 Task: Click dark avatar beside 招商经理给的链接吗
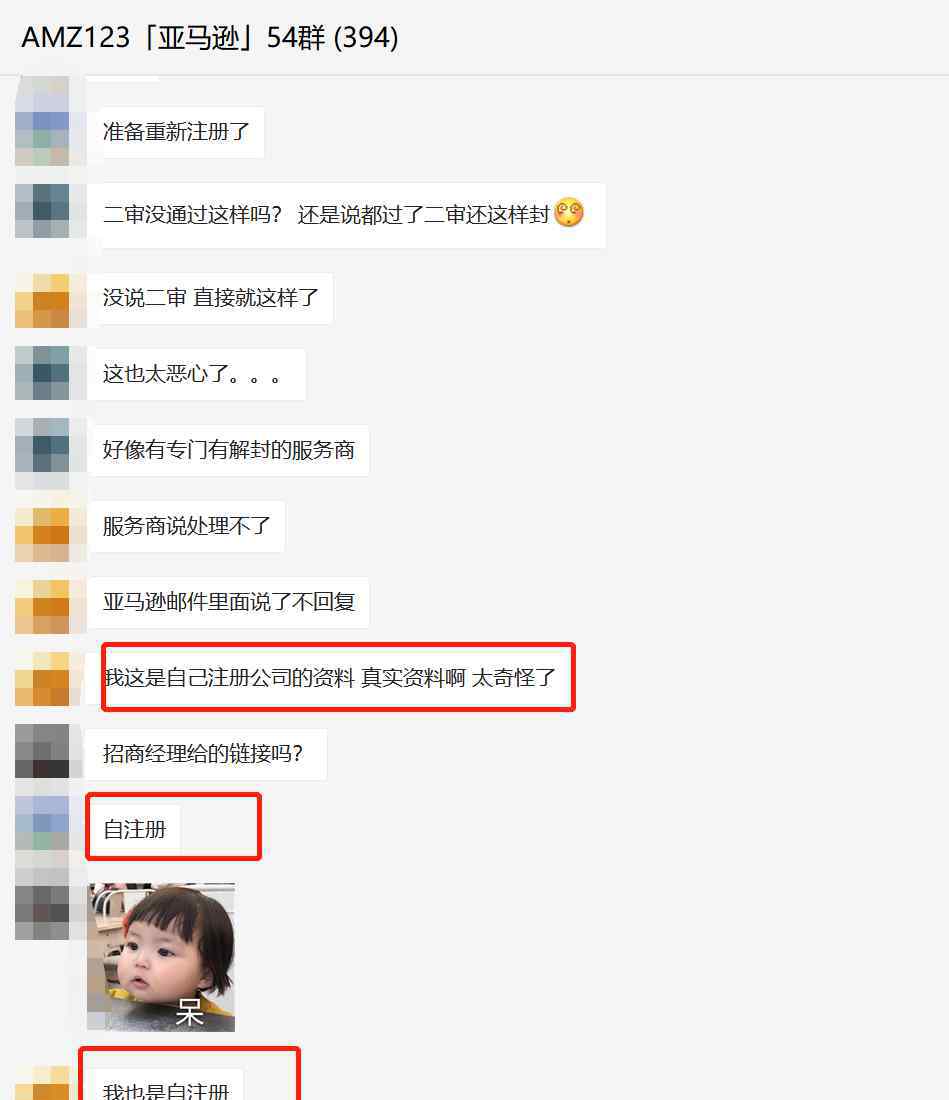click(42, 751)
